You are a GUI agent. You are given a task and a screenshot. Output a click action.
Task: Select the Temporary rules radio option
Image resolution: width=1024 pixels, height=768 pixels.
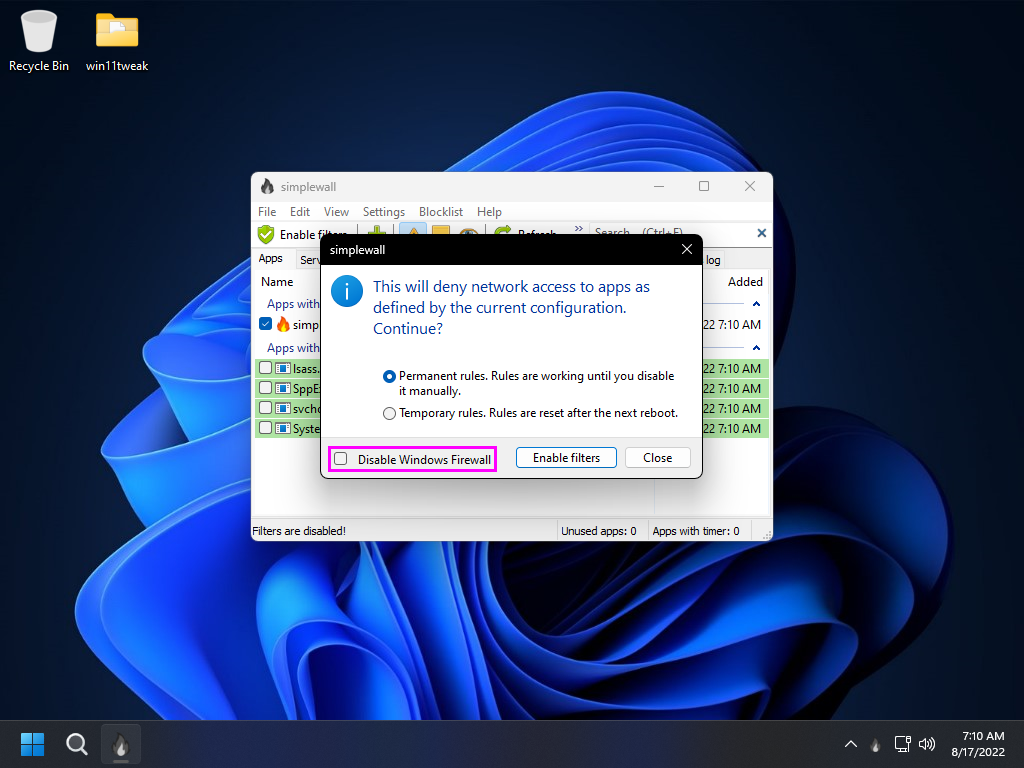[x=389, y=413]
